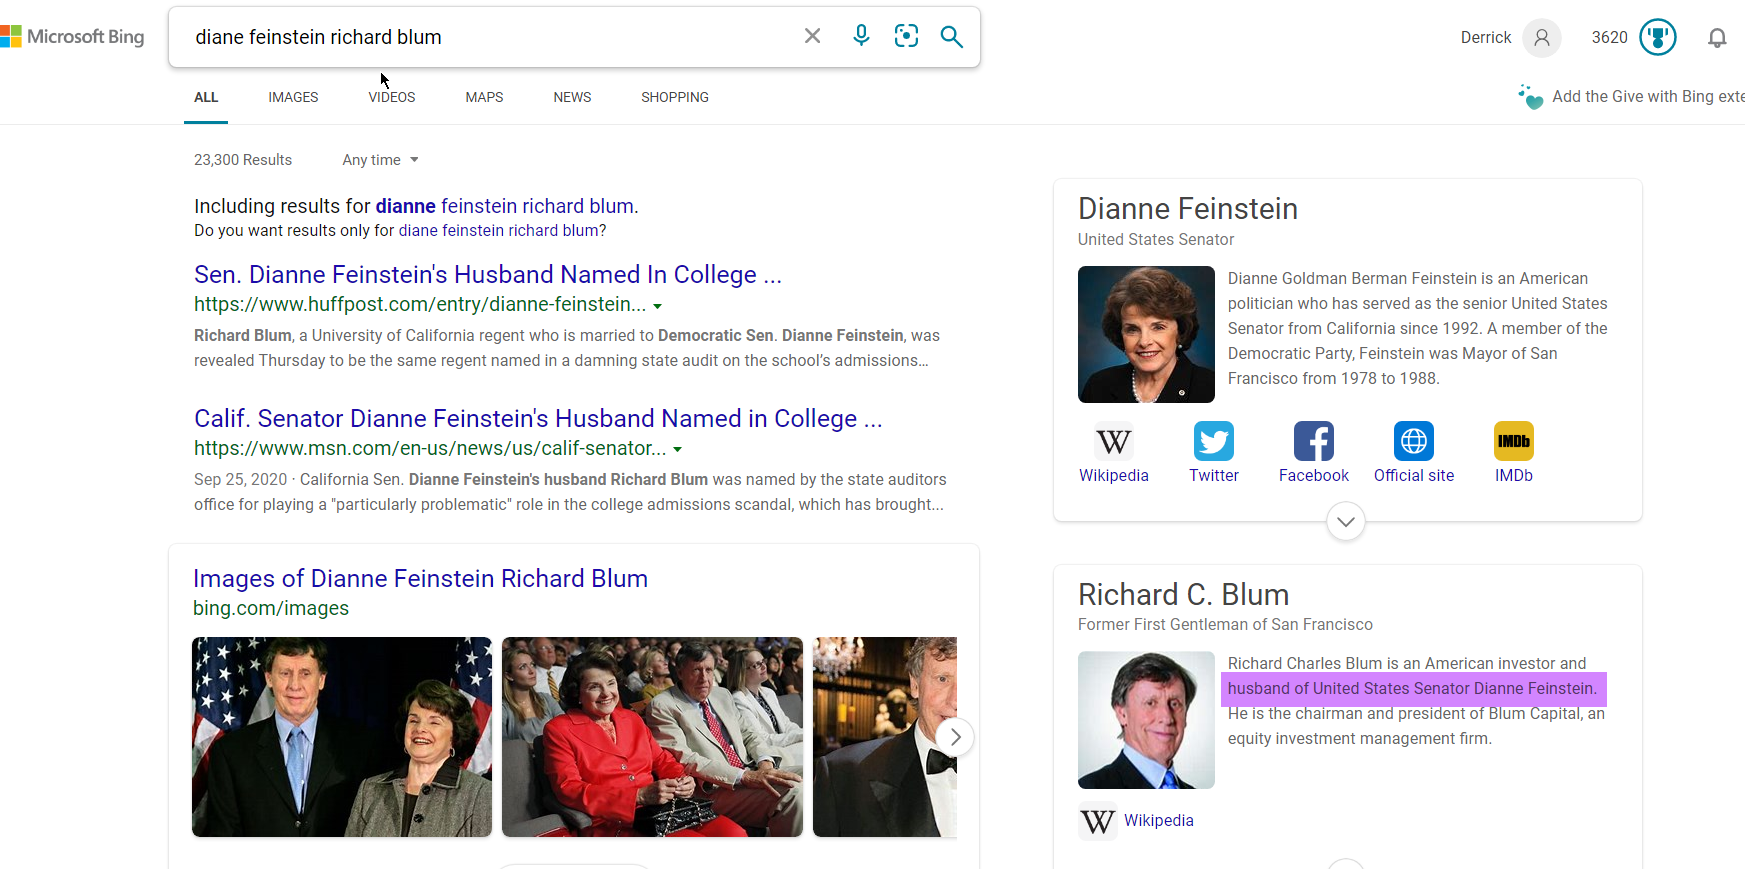The width and height of the screenshot is (1745, 869).
Task: Open the Wikipedia icon in Dianne Feinstein card
Action: coord(1114,441)
